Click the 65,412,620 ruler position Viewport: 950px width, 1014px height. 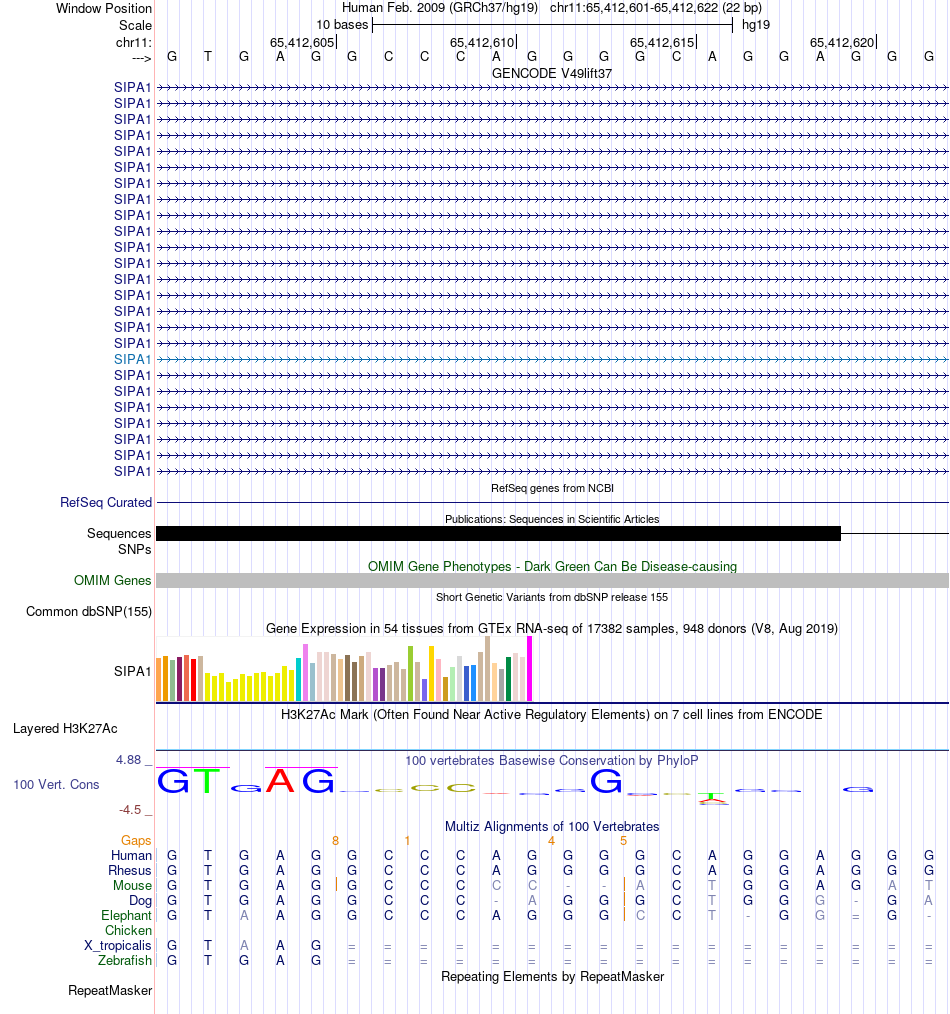pyautogui.click(x=842, y=43)
